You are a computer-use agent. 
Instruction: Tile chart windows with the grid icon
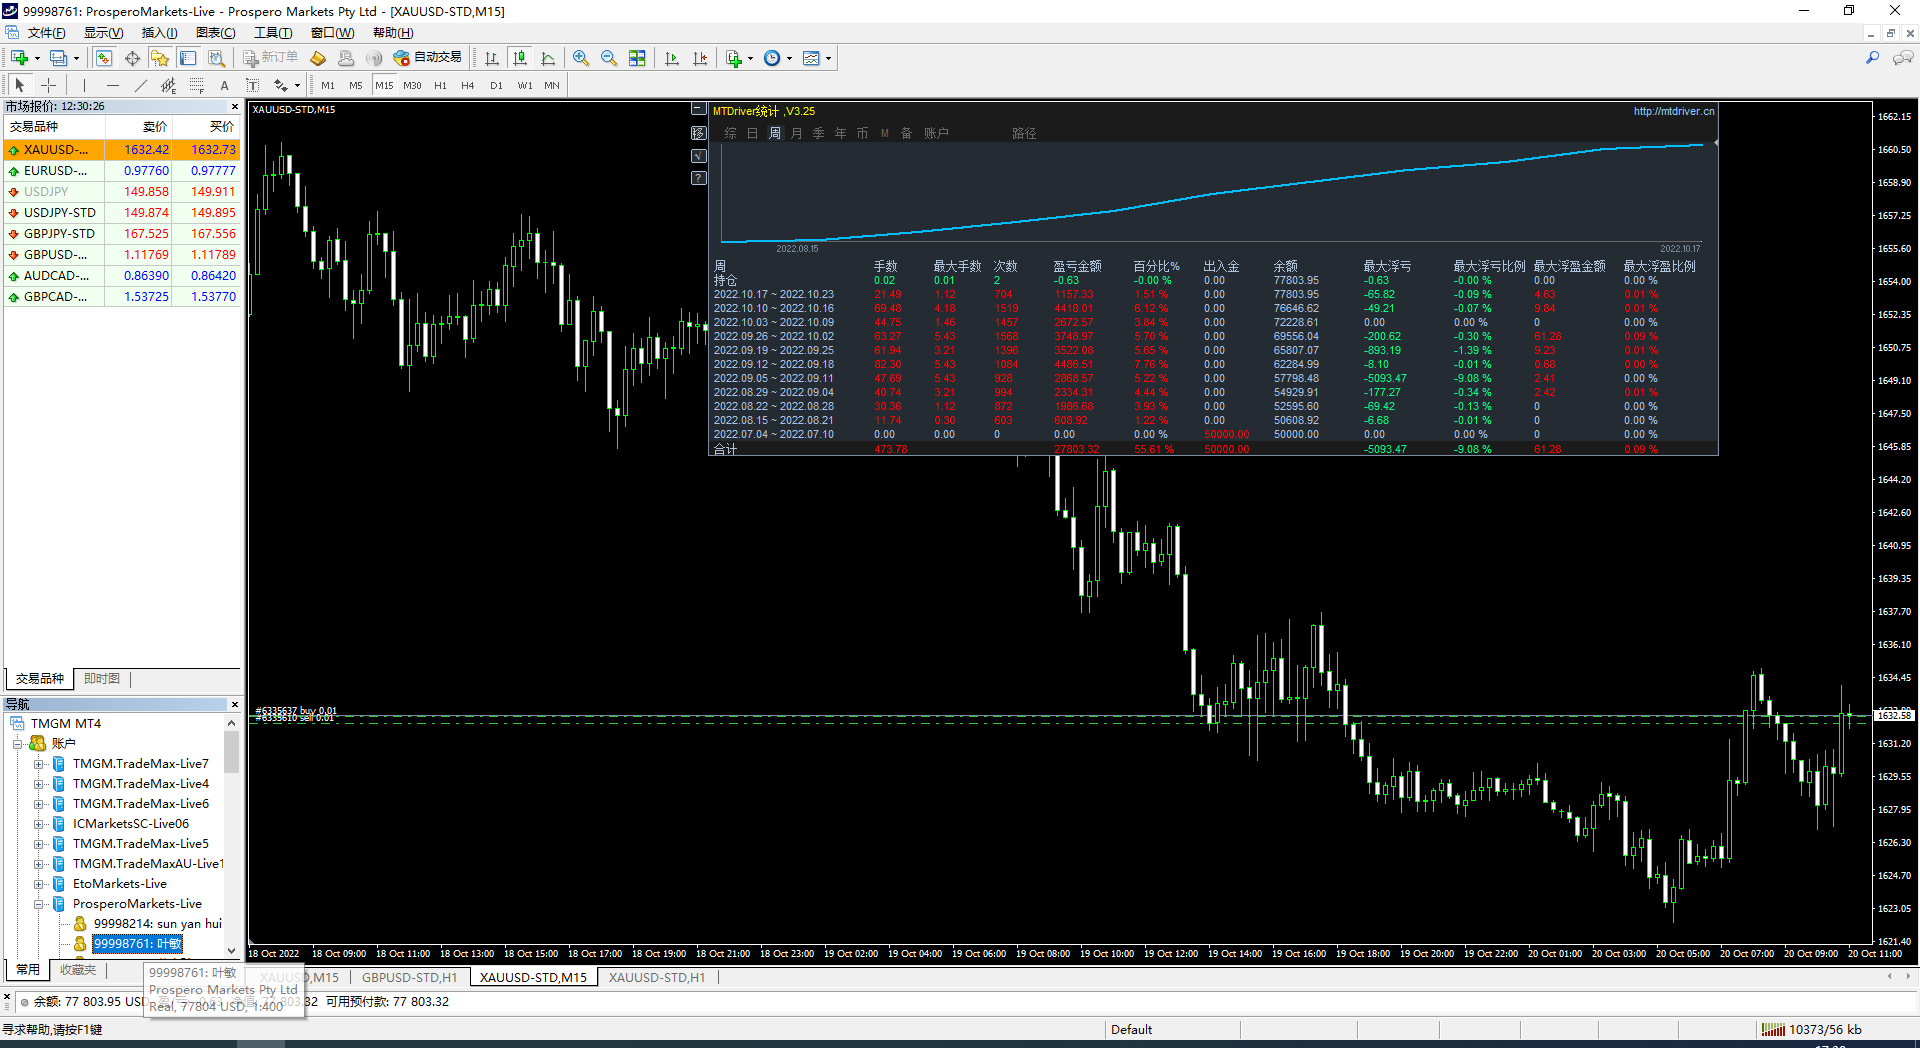637,58
